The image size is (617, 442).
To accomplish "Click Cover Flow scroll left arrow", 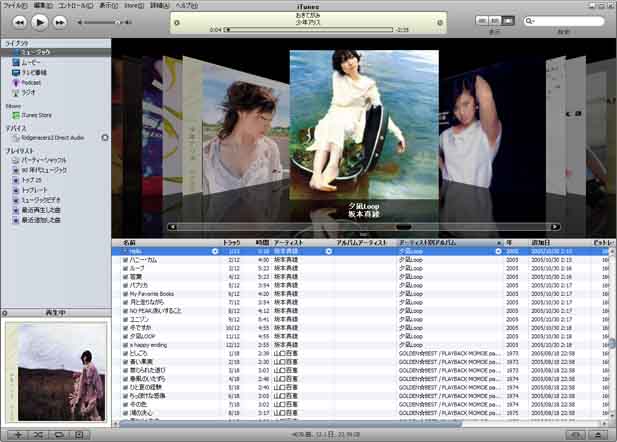I will point(172,227).
